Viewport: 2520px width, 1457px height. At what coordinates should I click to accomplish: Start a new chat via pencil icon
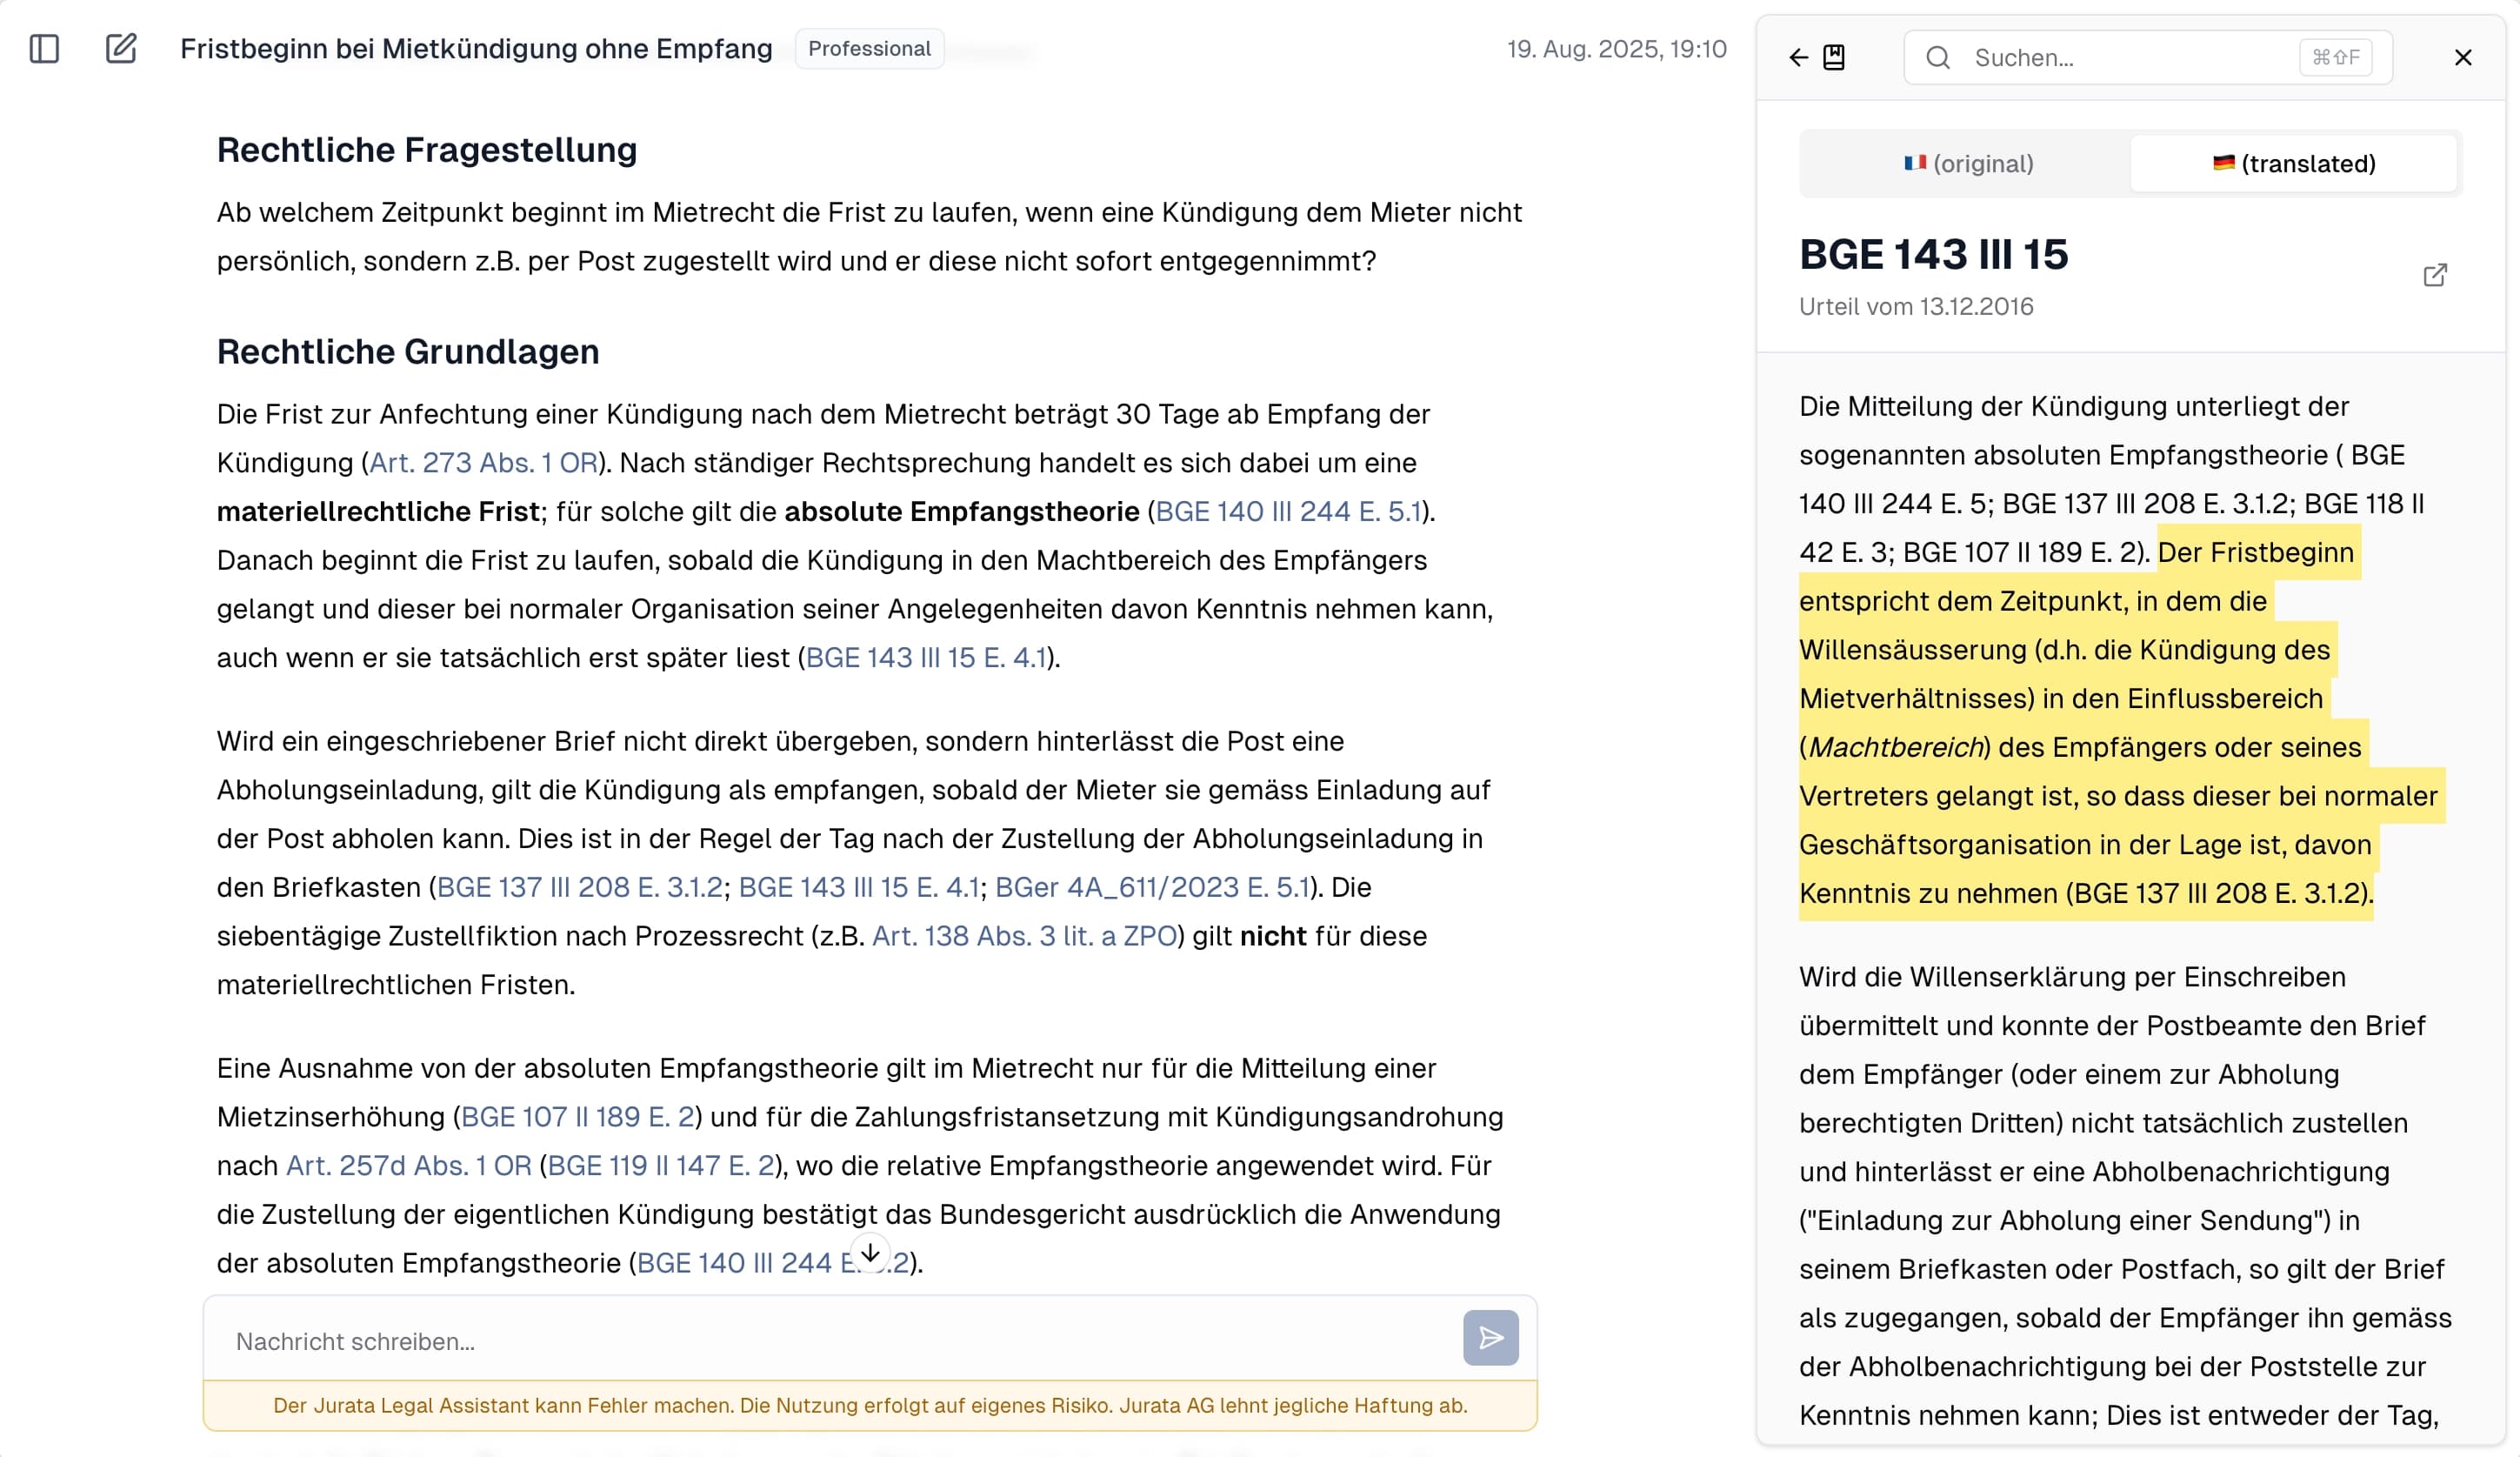[121, 48]
